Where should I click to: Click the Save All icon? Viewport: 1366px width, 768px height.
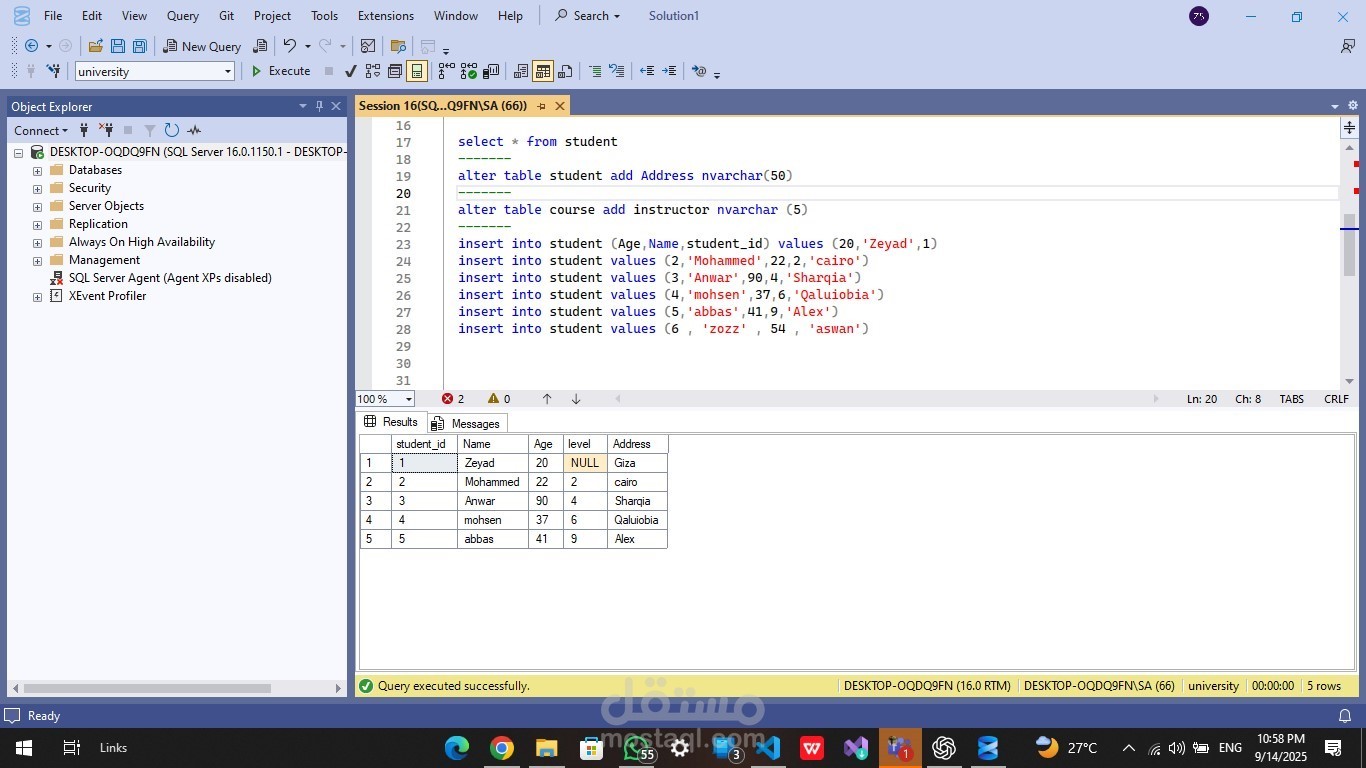[x=140, y=46]
